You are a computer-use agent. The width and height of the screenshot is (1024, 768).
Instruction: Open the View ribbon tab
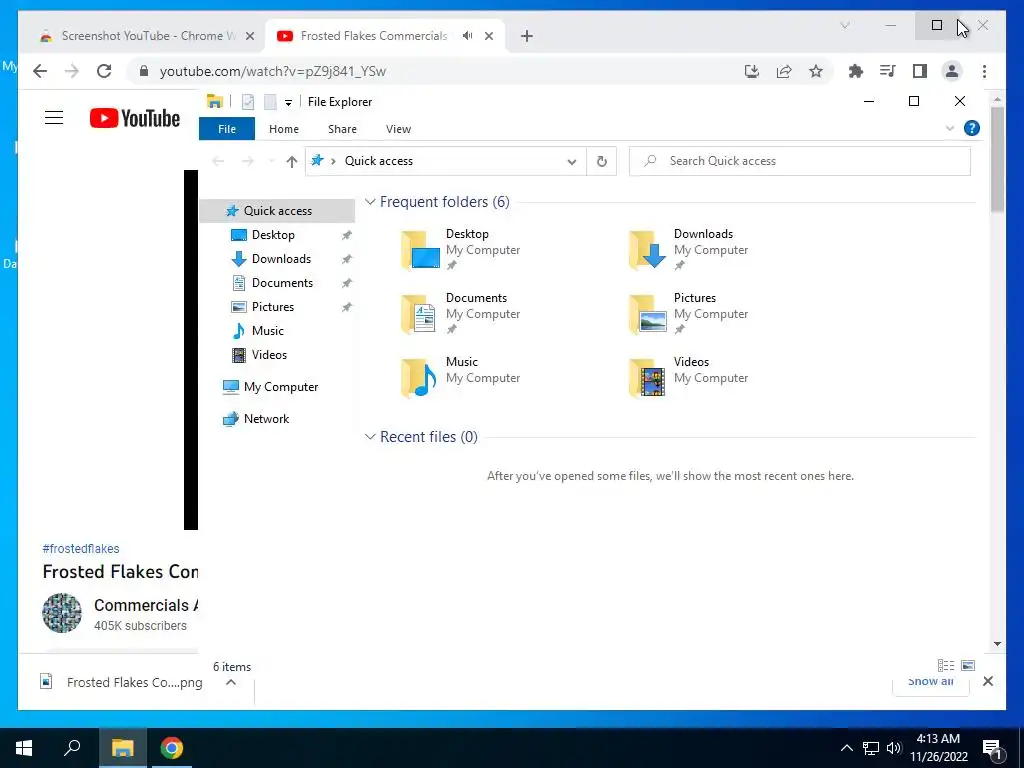398,129
